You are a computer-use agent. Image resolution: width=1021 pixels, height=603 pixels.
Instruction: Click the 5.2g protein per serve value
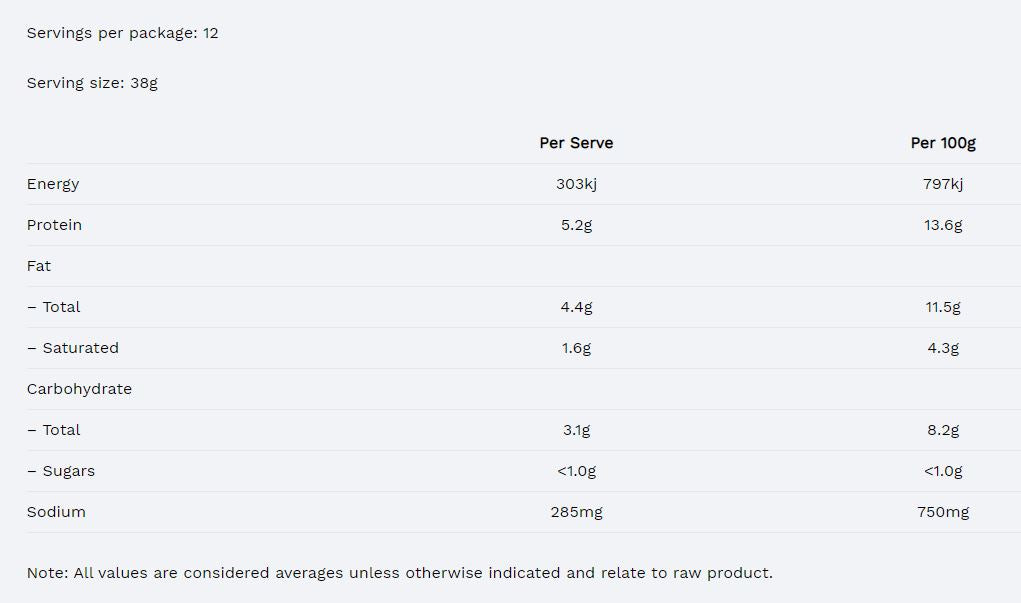tap(576, 225)
